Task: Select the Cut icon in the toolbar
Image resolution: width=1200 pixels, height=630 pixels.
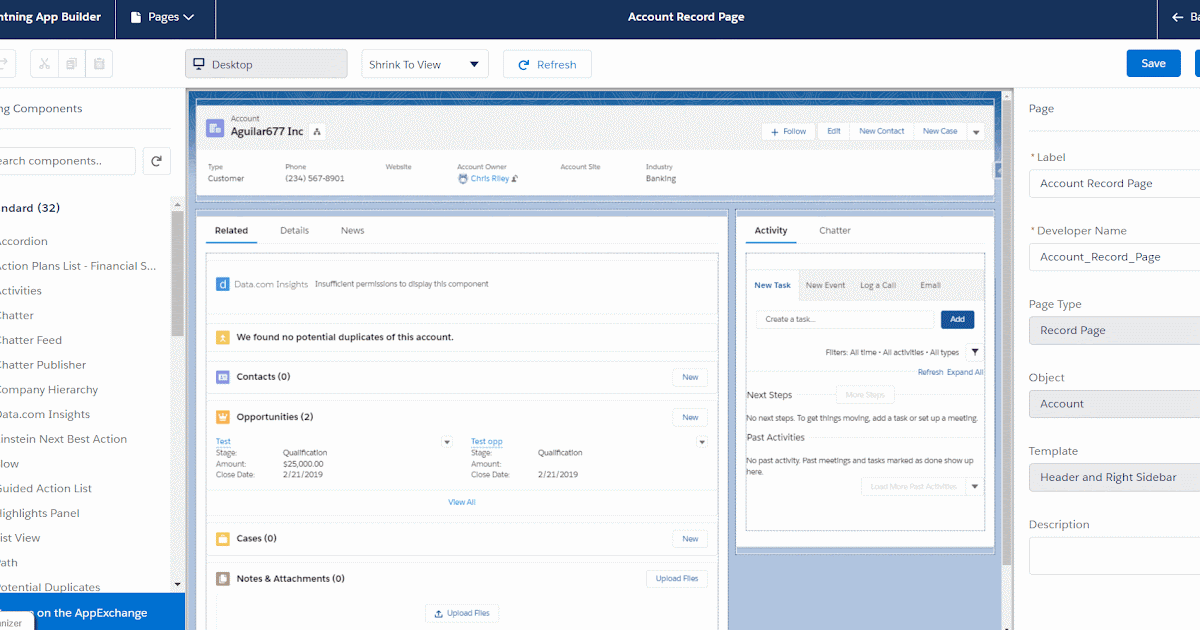Action: (x=43, y=62)
